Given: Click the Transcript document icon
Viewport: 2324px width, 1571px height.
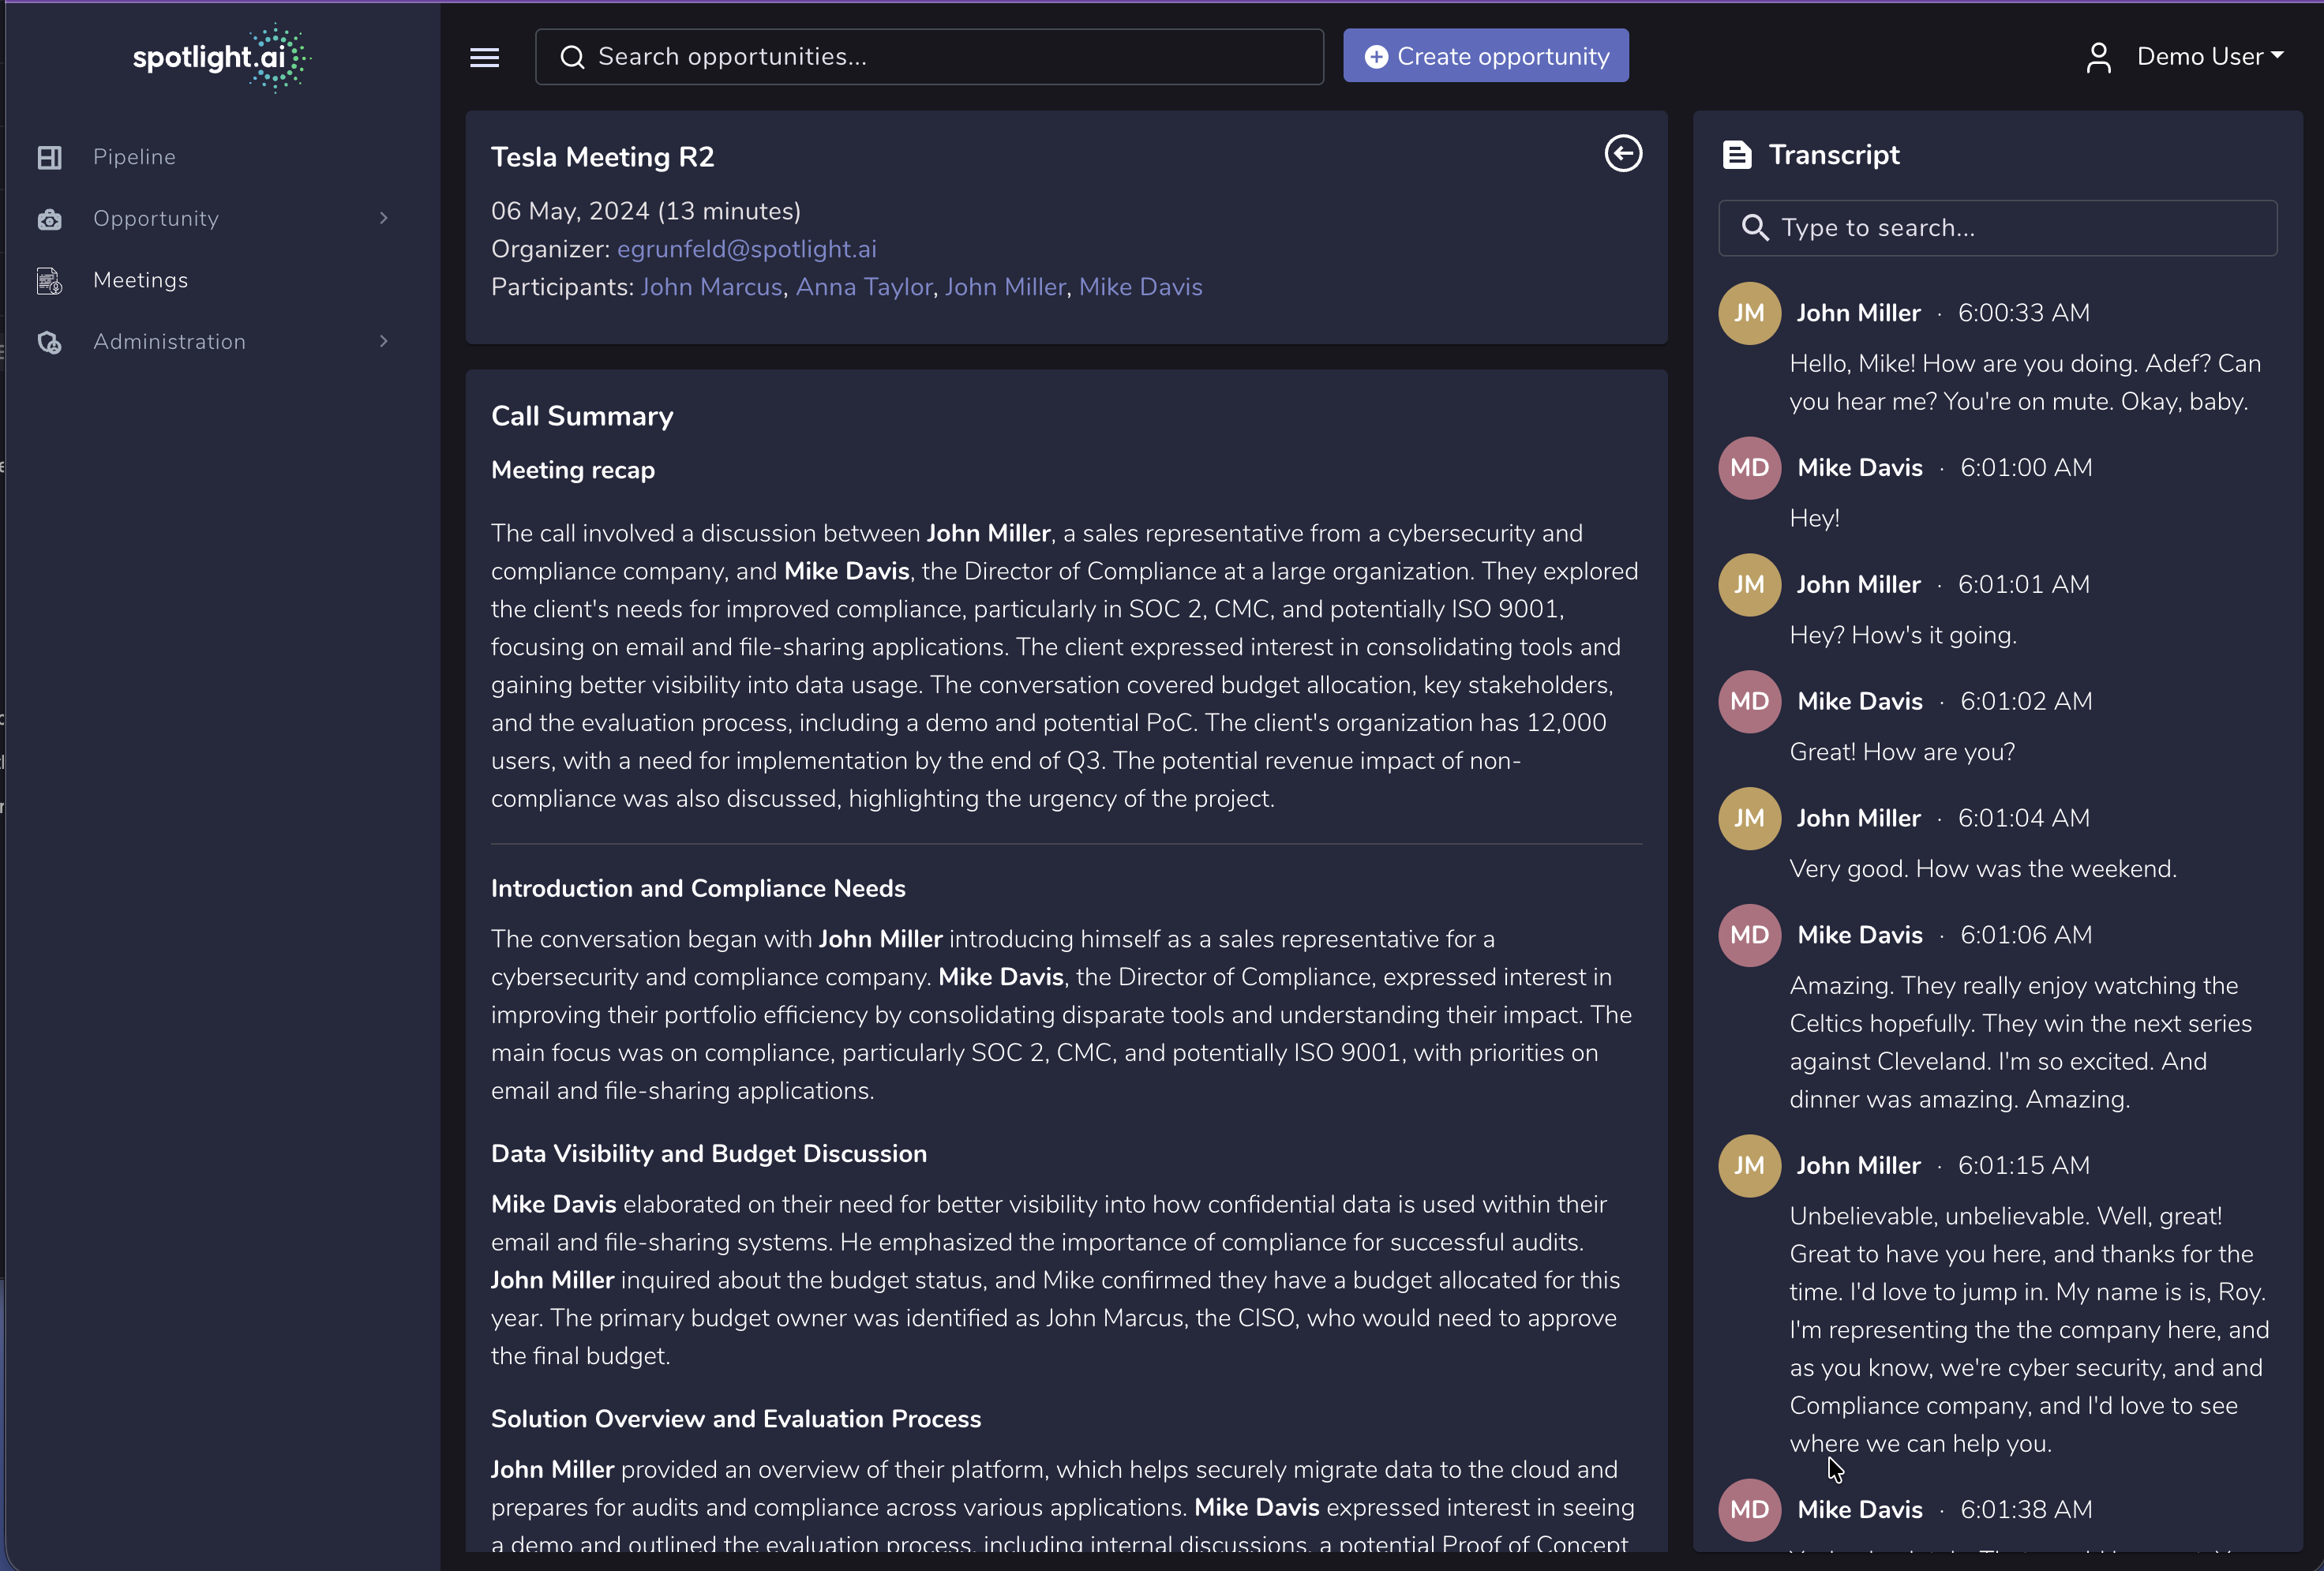Looking at the screenshot, I should [x=1736, y=155].
